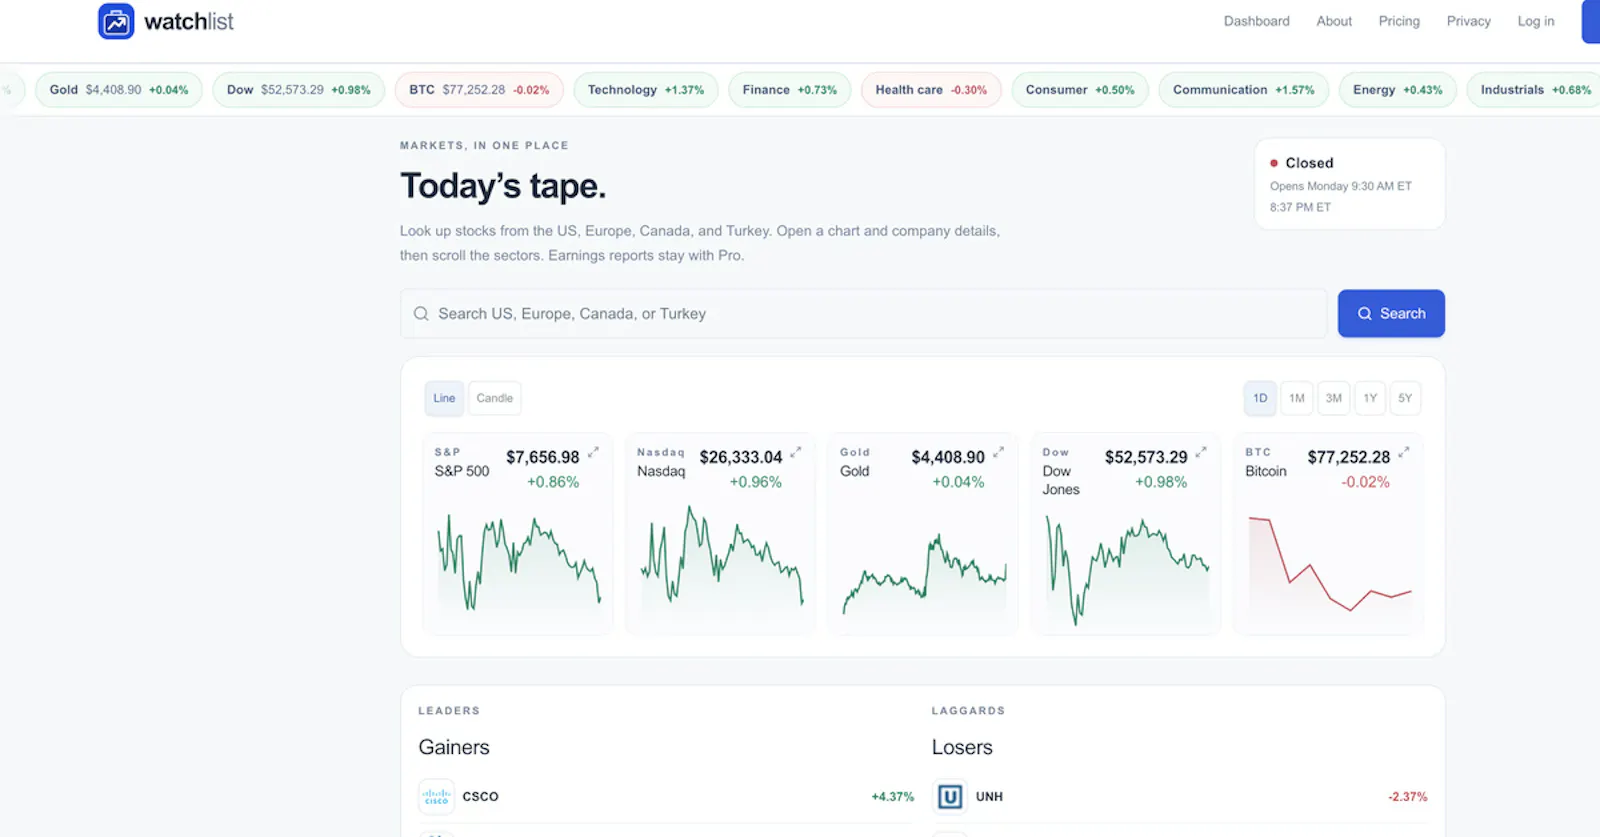1600x837 pixels.
Task: Open the About page
Action: point(1334,21)
